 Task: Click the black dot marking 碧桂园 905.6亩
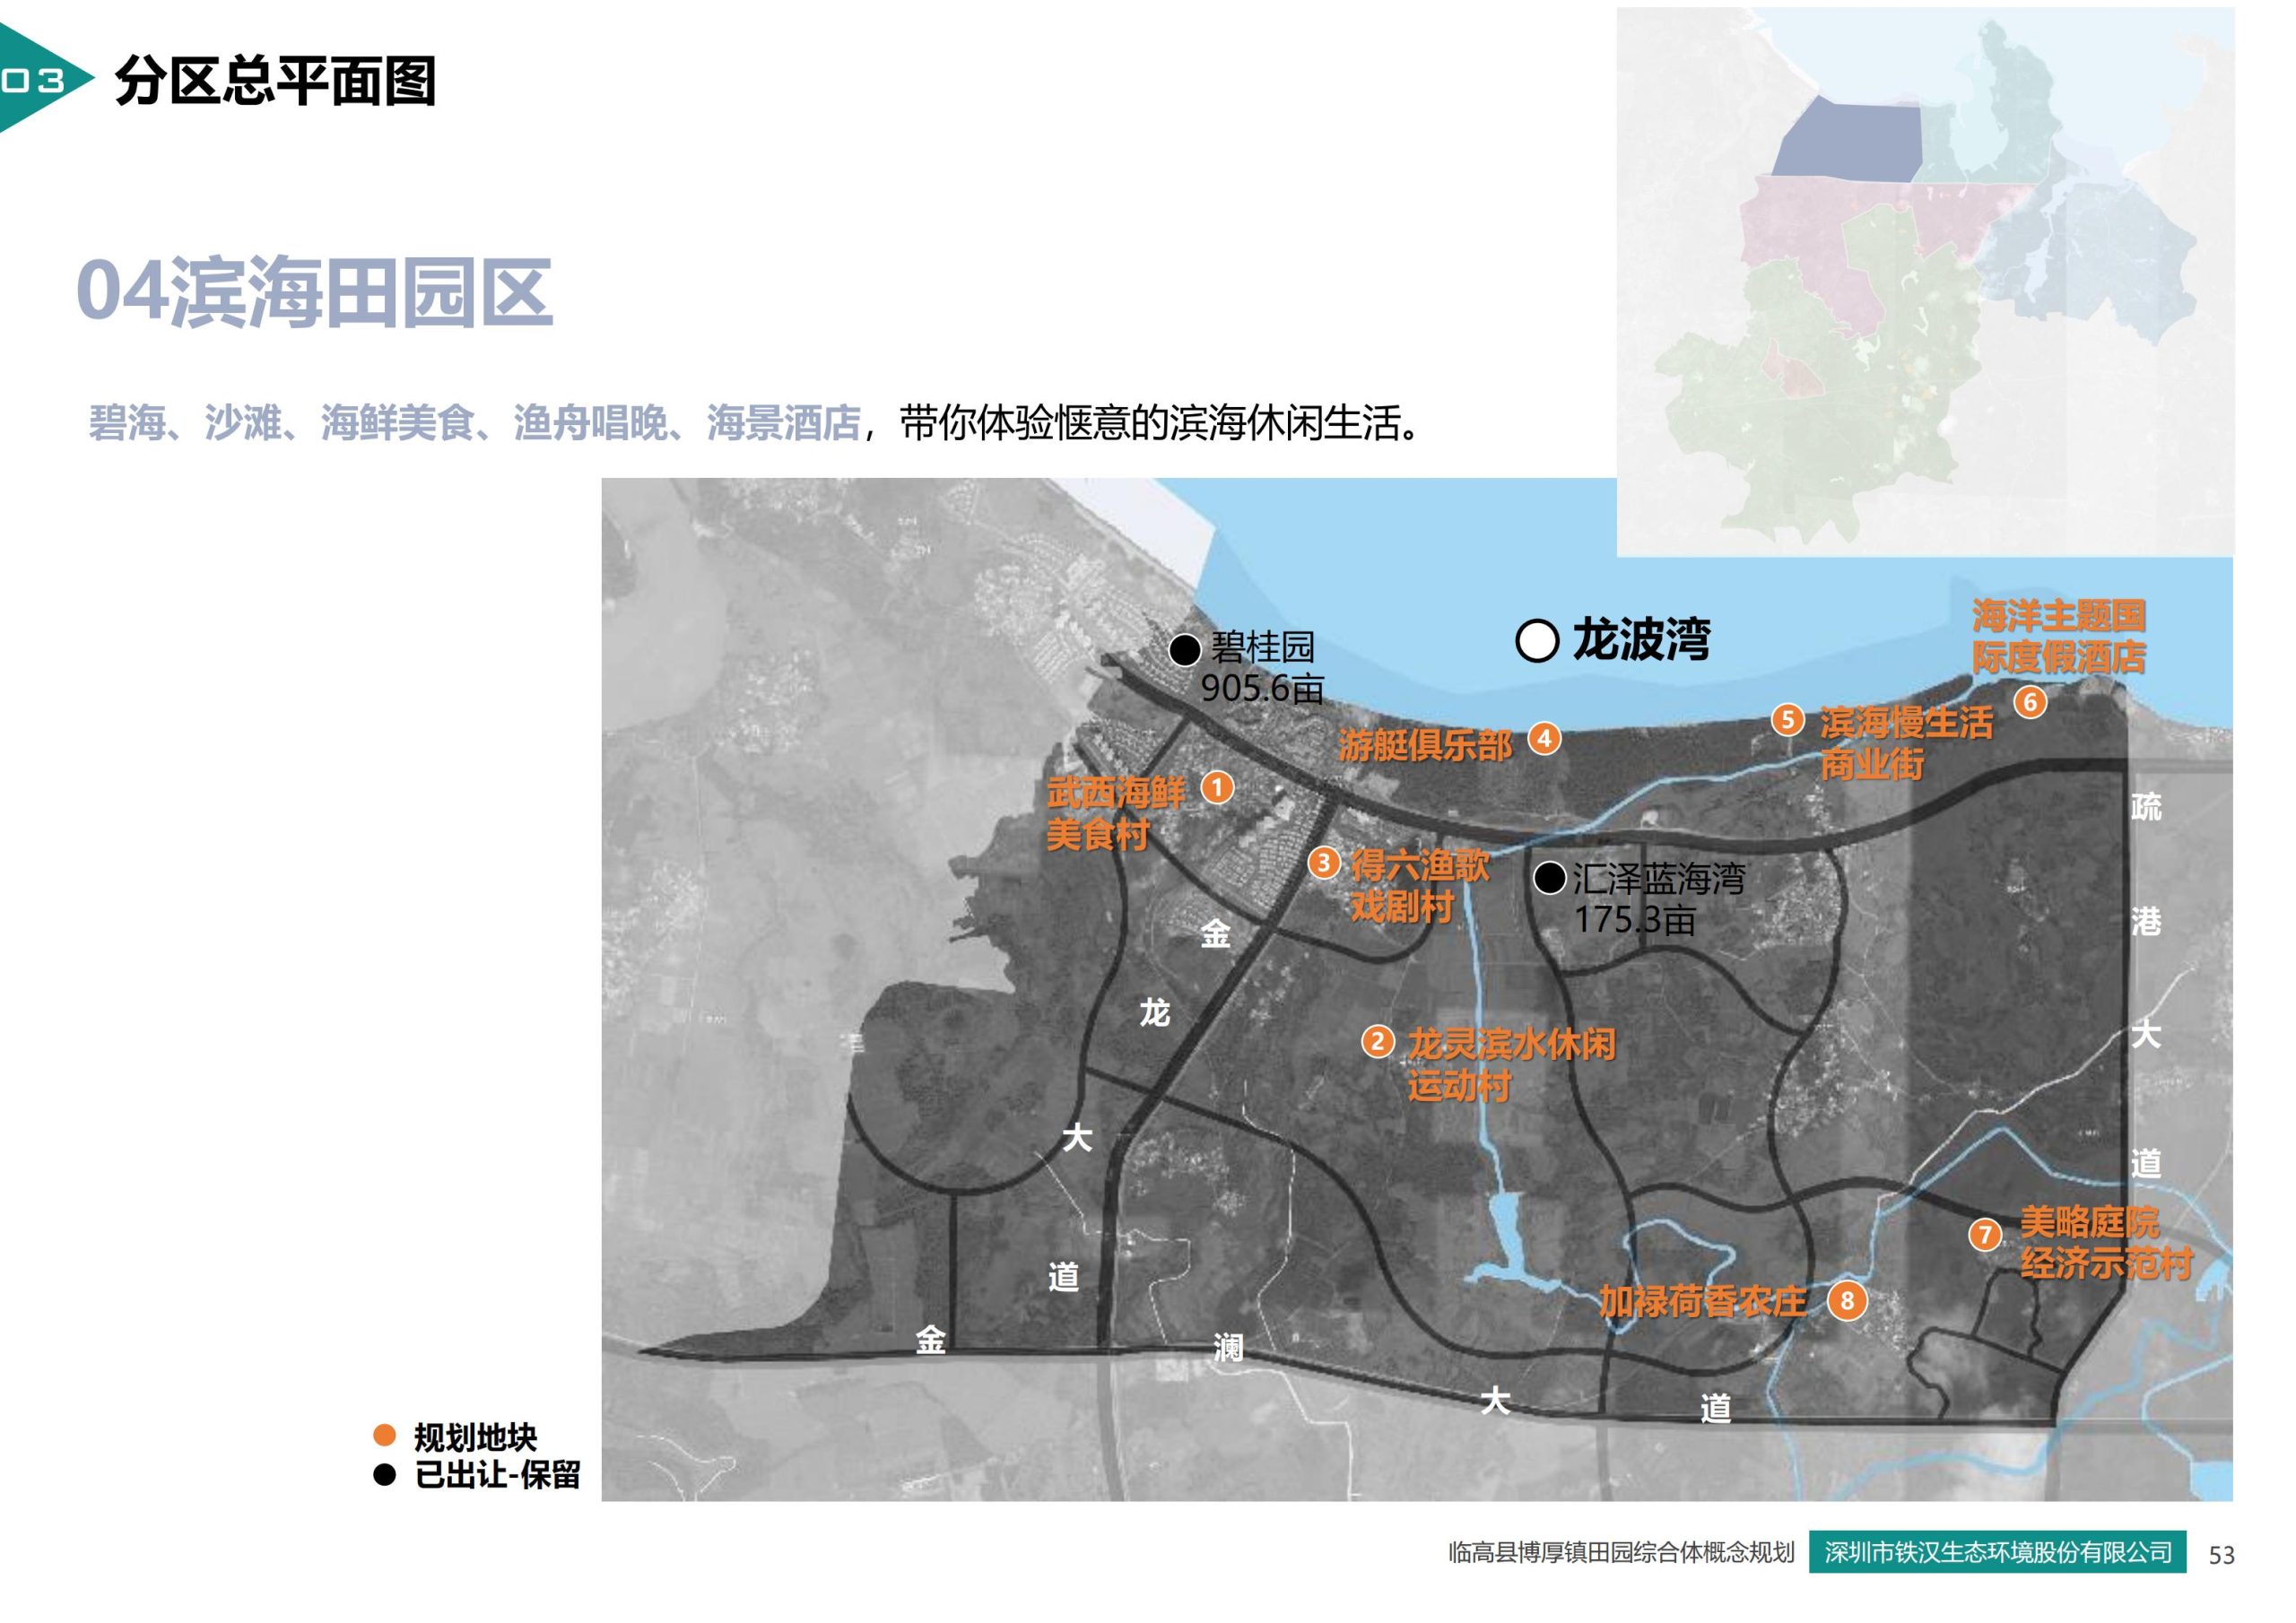pos(1187,651)
